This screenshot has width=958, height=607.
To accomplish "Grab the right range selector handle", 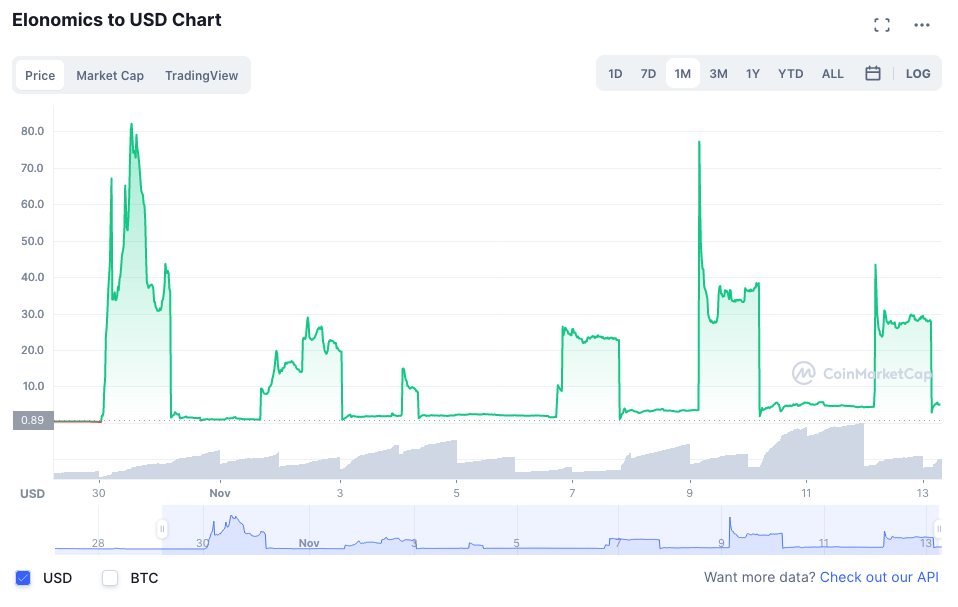I will [938, 528].
